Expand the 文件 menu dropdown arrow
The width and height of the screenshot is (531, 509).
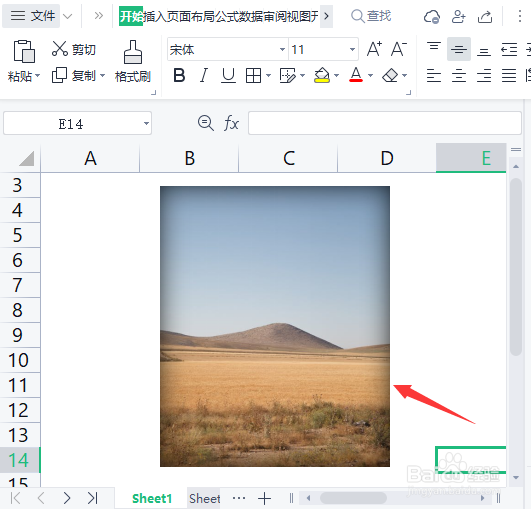pyautogui.click(x=67, y=16)
